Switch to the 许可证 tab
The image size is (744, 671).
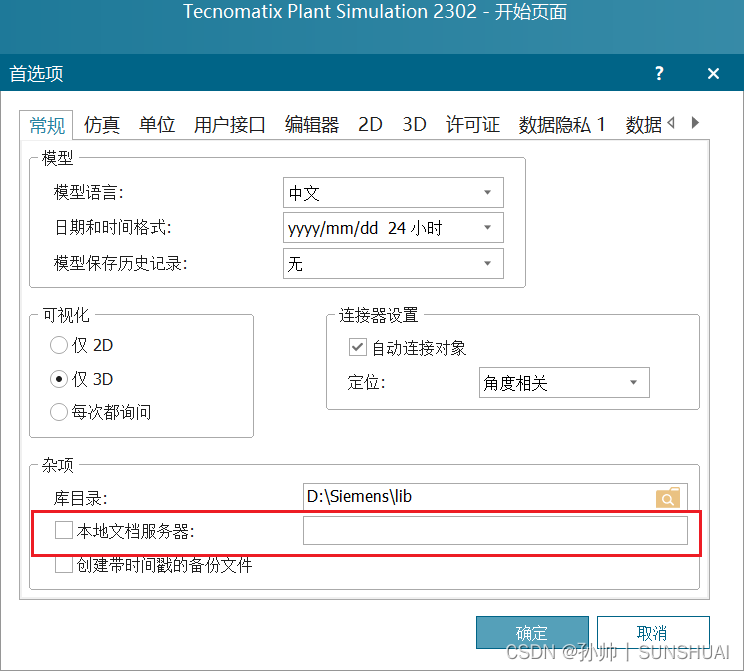472,125
